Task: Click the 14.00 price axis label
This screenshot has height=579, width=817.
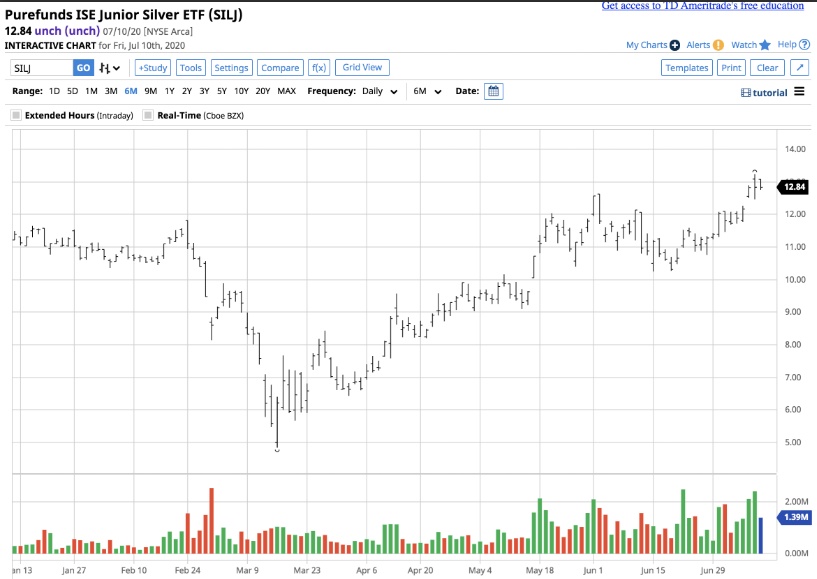Action: click(x=795, y=149)
